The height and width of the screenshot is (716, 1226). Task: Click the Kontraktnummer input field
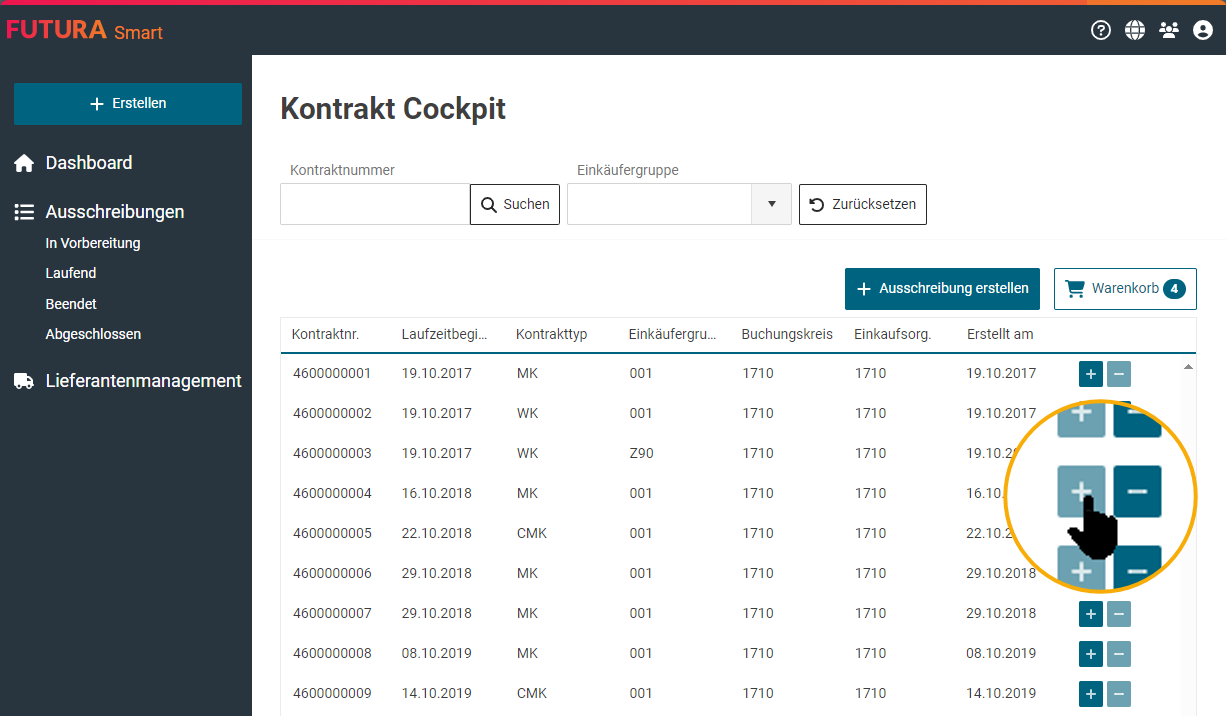[375, 204]
